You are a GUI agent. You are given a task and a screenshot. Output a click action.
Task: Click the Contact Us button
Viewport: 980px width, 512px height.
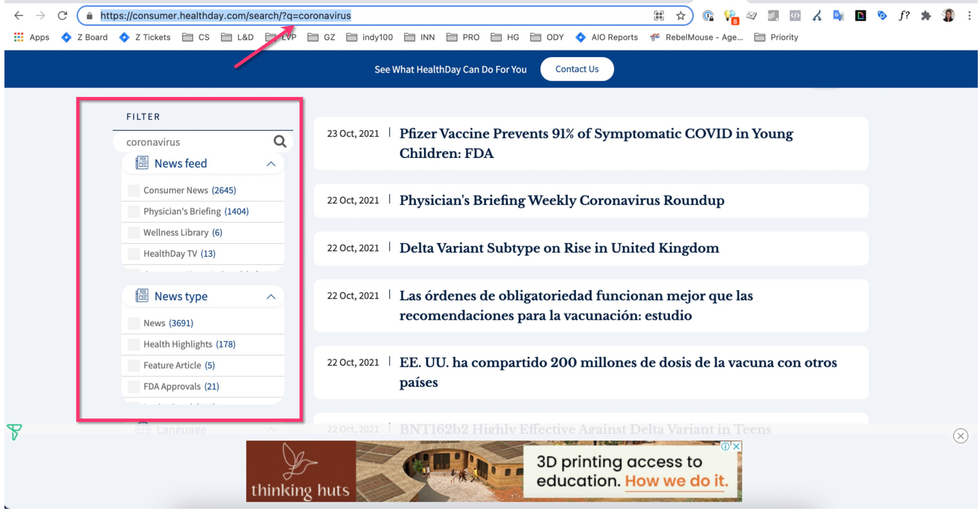[577, 69]
